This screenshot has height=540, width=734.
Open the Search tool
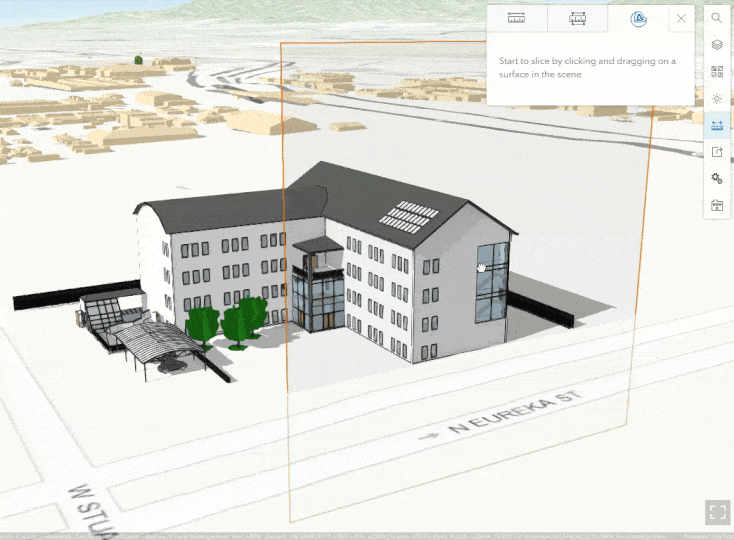tap(717, 18)
